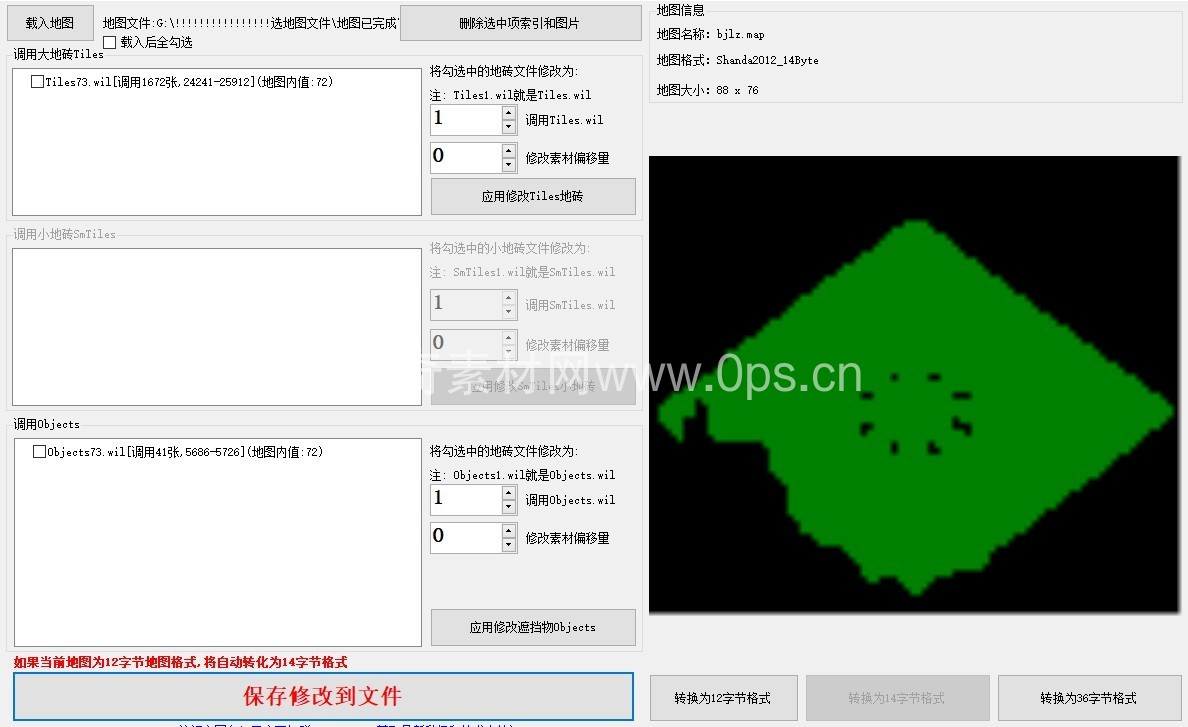Click the 调用Tiles.wil number input field
1188x727 pixels.
click(465, 120)
